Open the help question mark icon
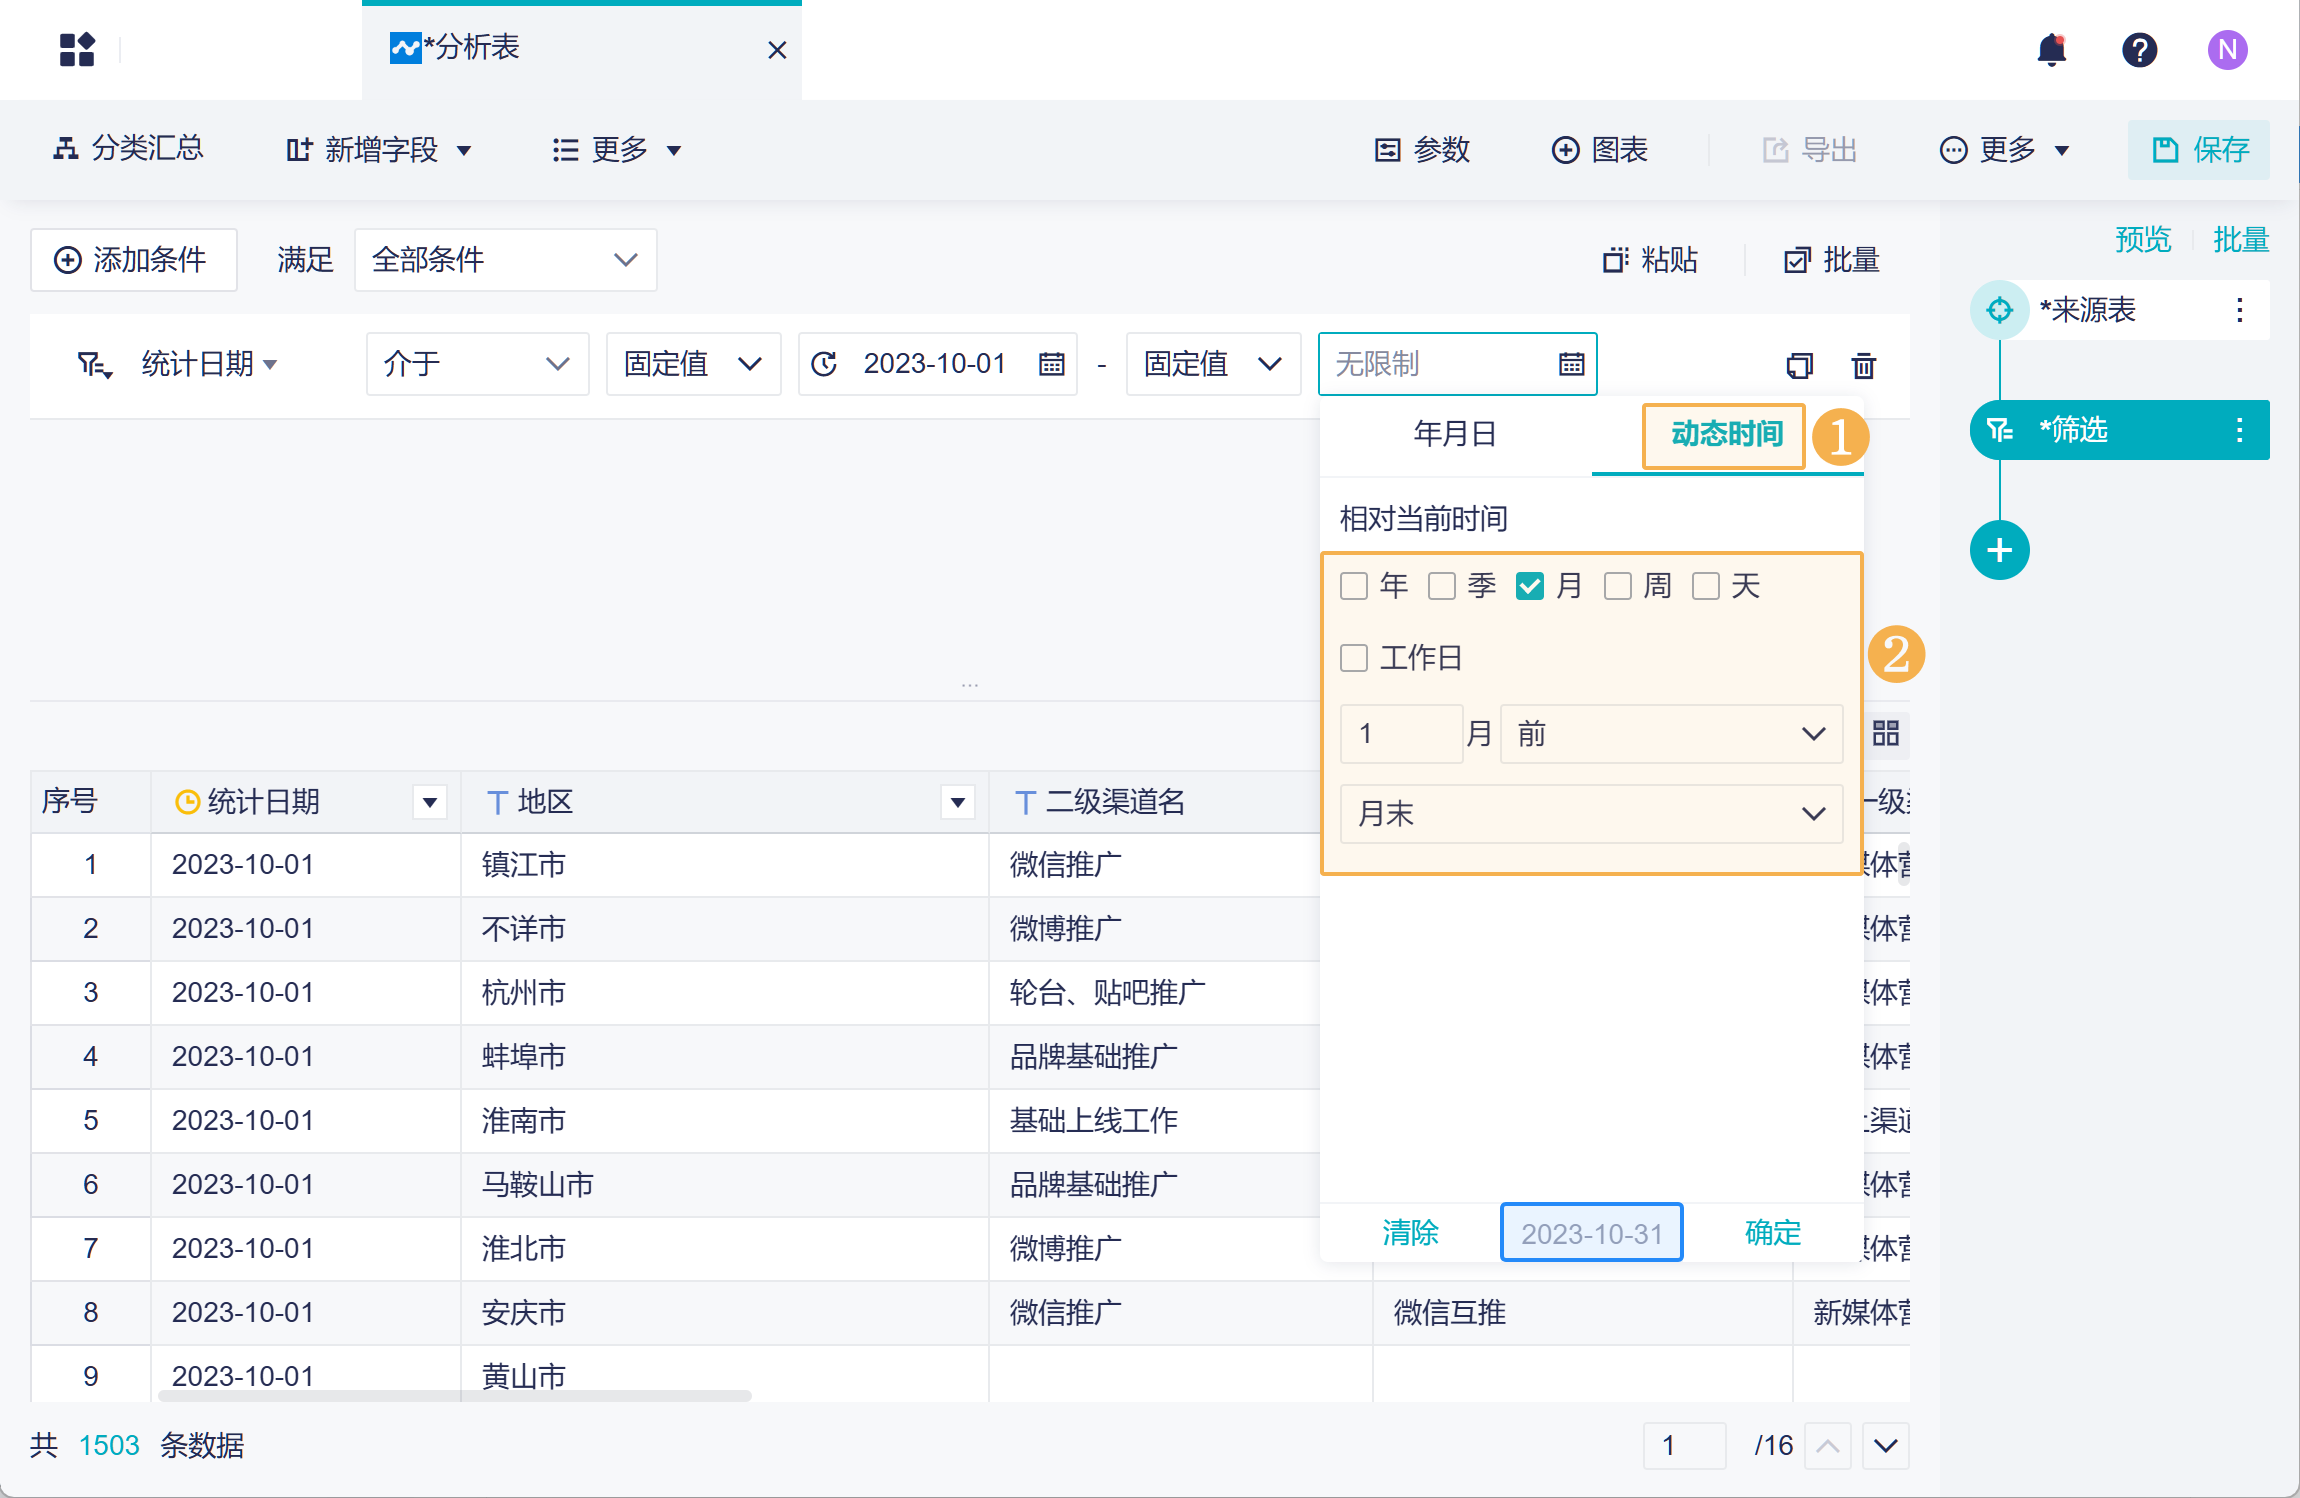This screenshot has width=2300, height=1498. (x=2139, y=49)
